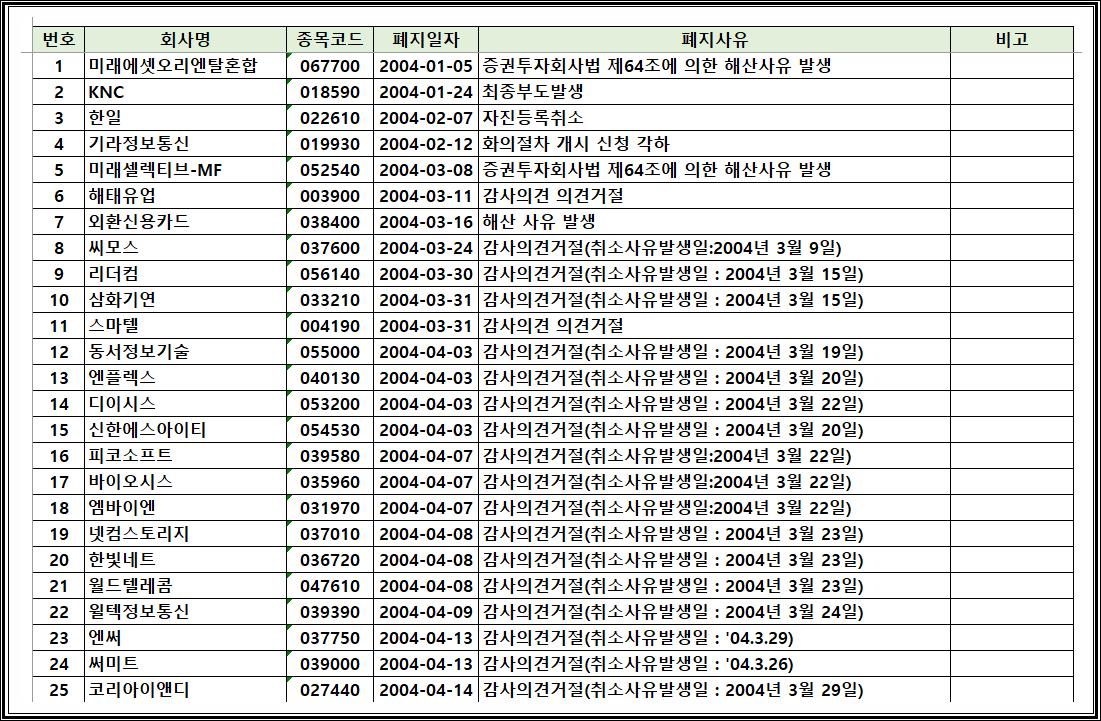Select date cell 2004-03-11
The width and height of the screenshot is (1101, 721).
[426, 196]
